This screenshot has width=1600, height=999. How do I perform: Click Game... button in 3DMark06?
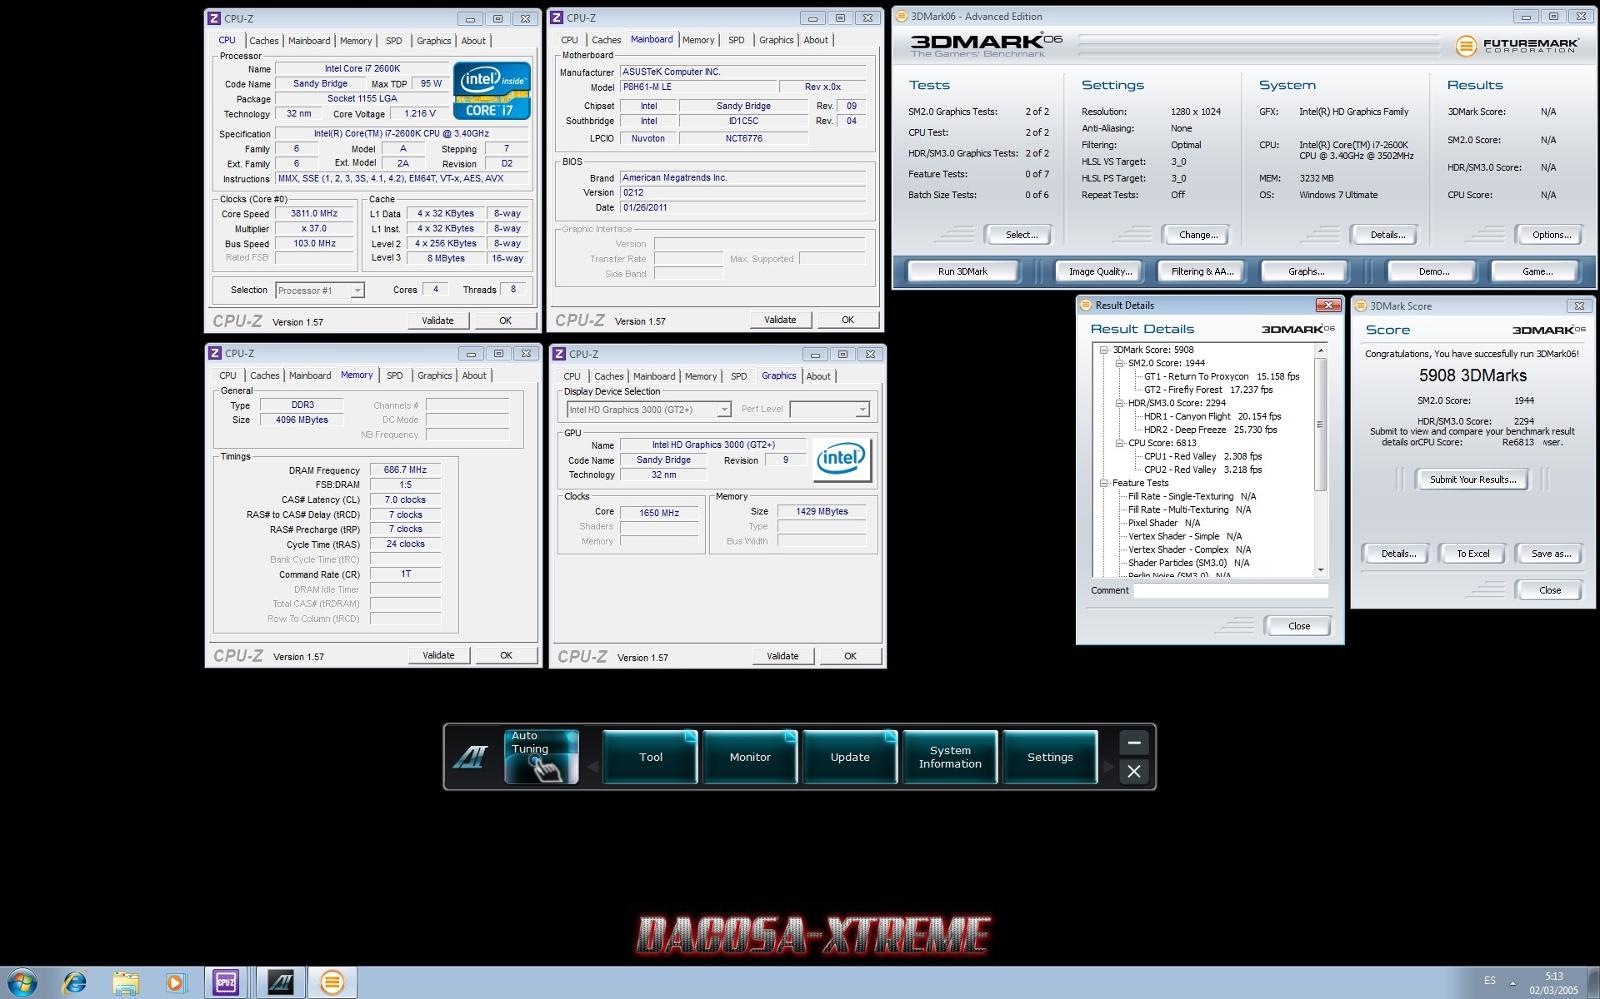click(x=1537, y=271)
